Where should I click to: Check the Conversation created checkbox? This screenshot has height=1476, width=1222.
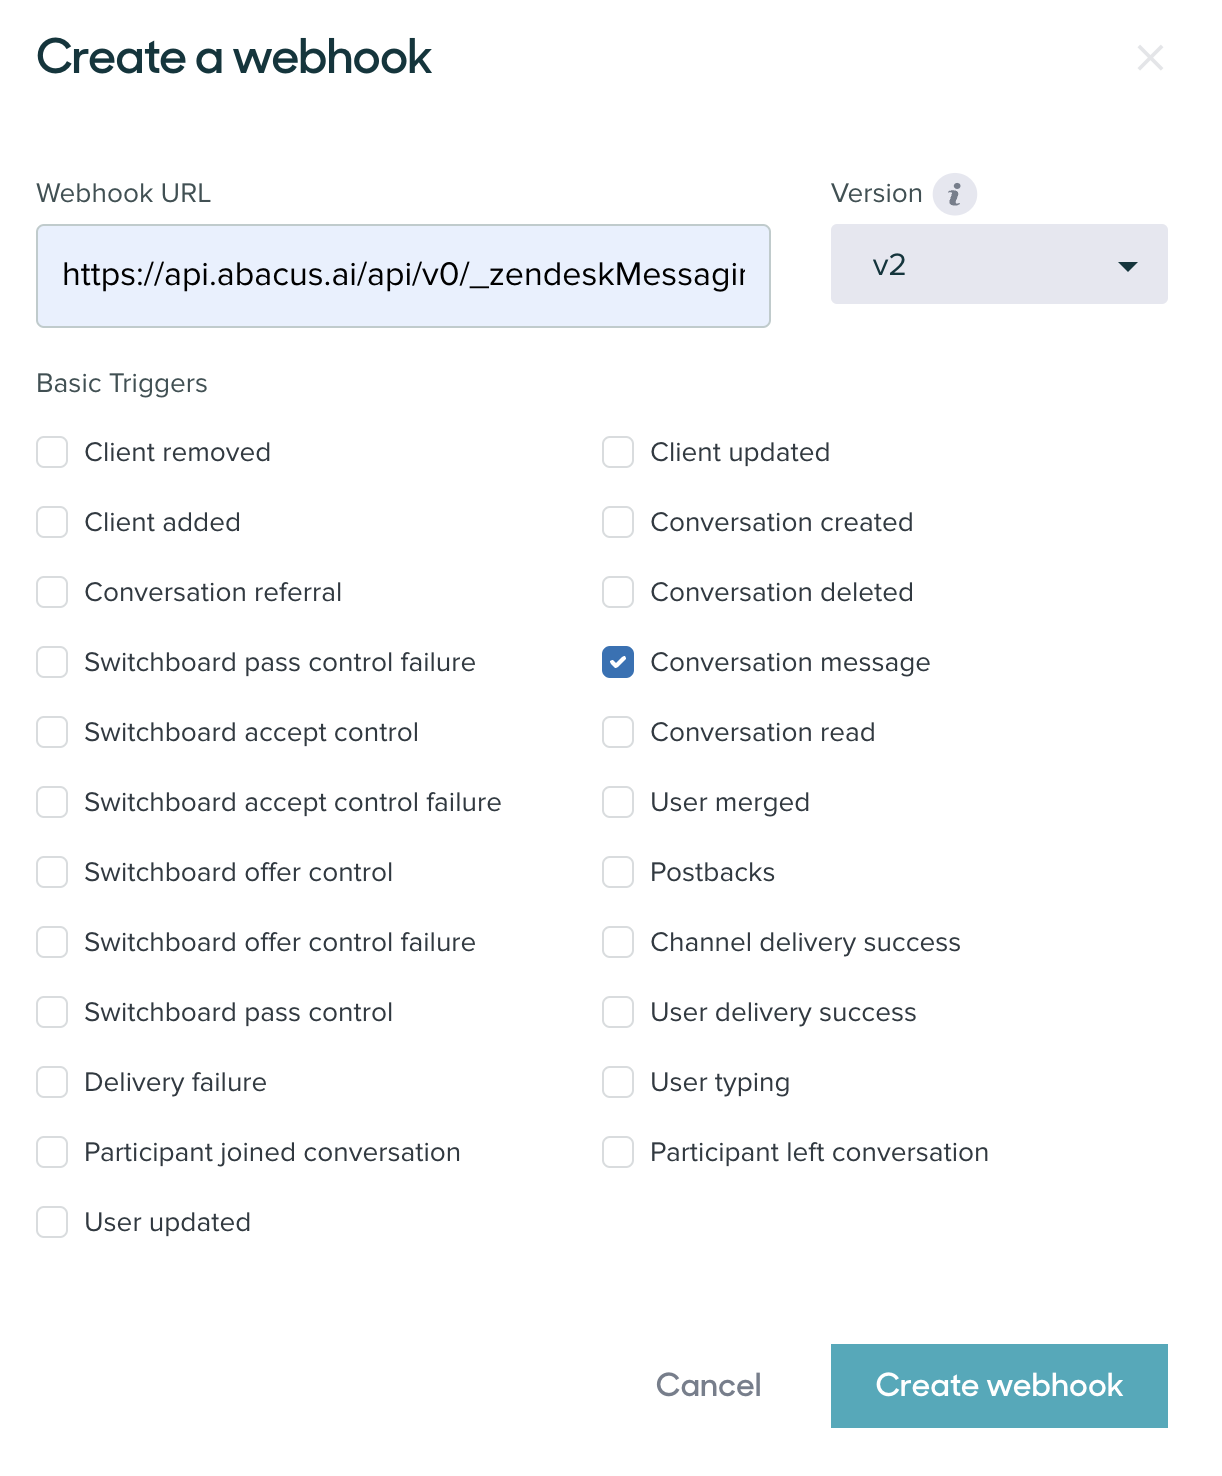click(617, 522)
